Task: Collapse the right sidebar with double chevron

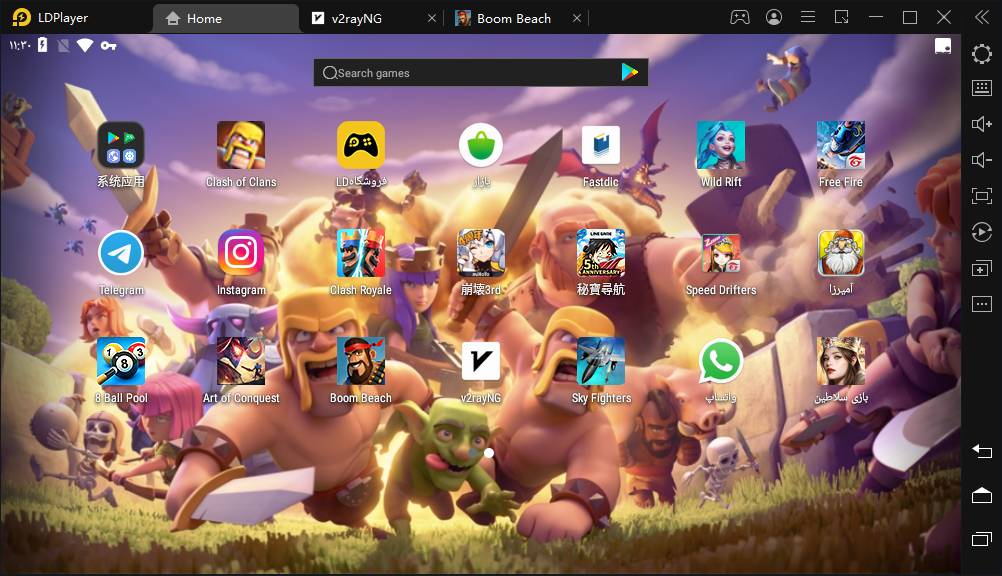Action: click(982, 17)
